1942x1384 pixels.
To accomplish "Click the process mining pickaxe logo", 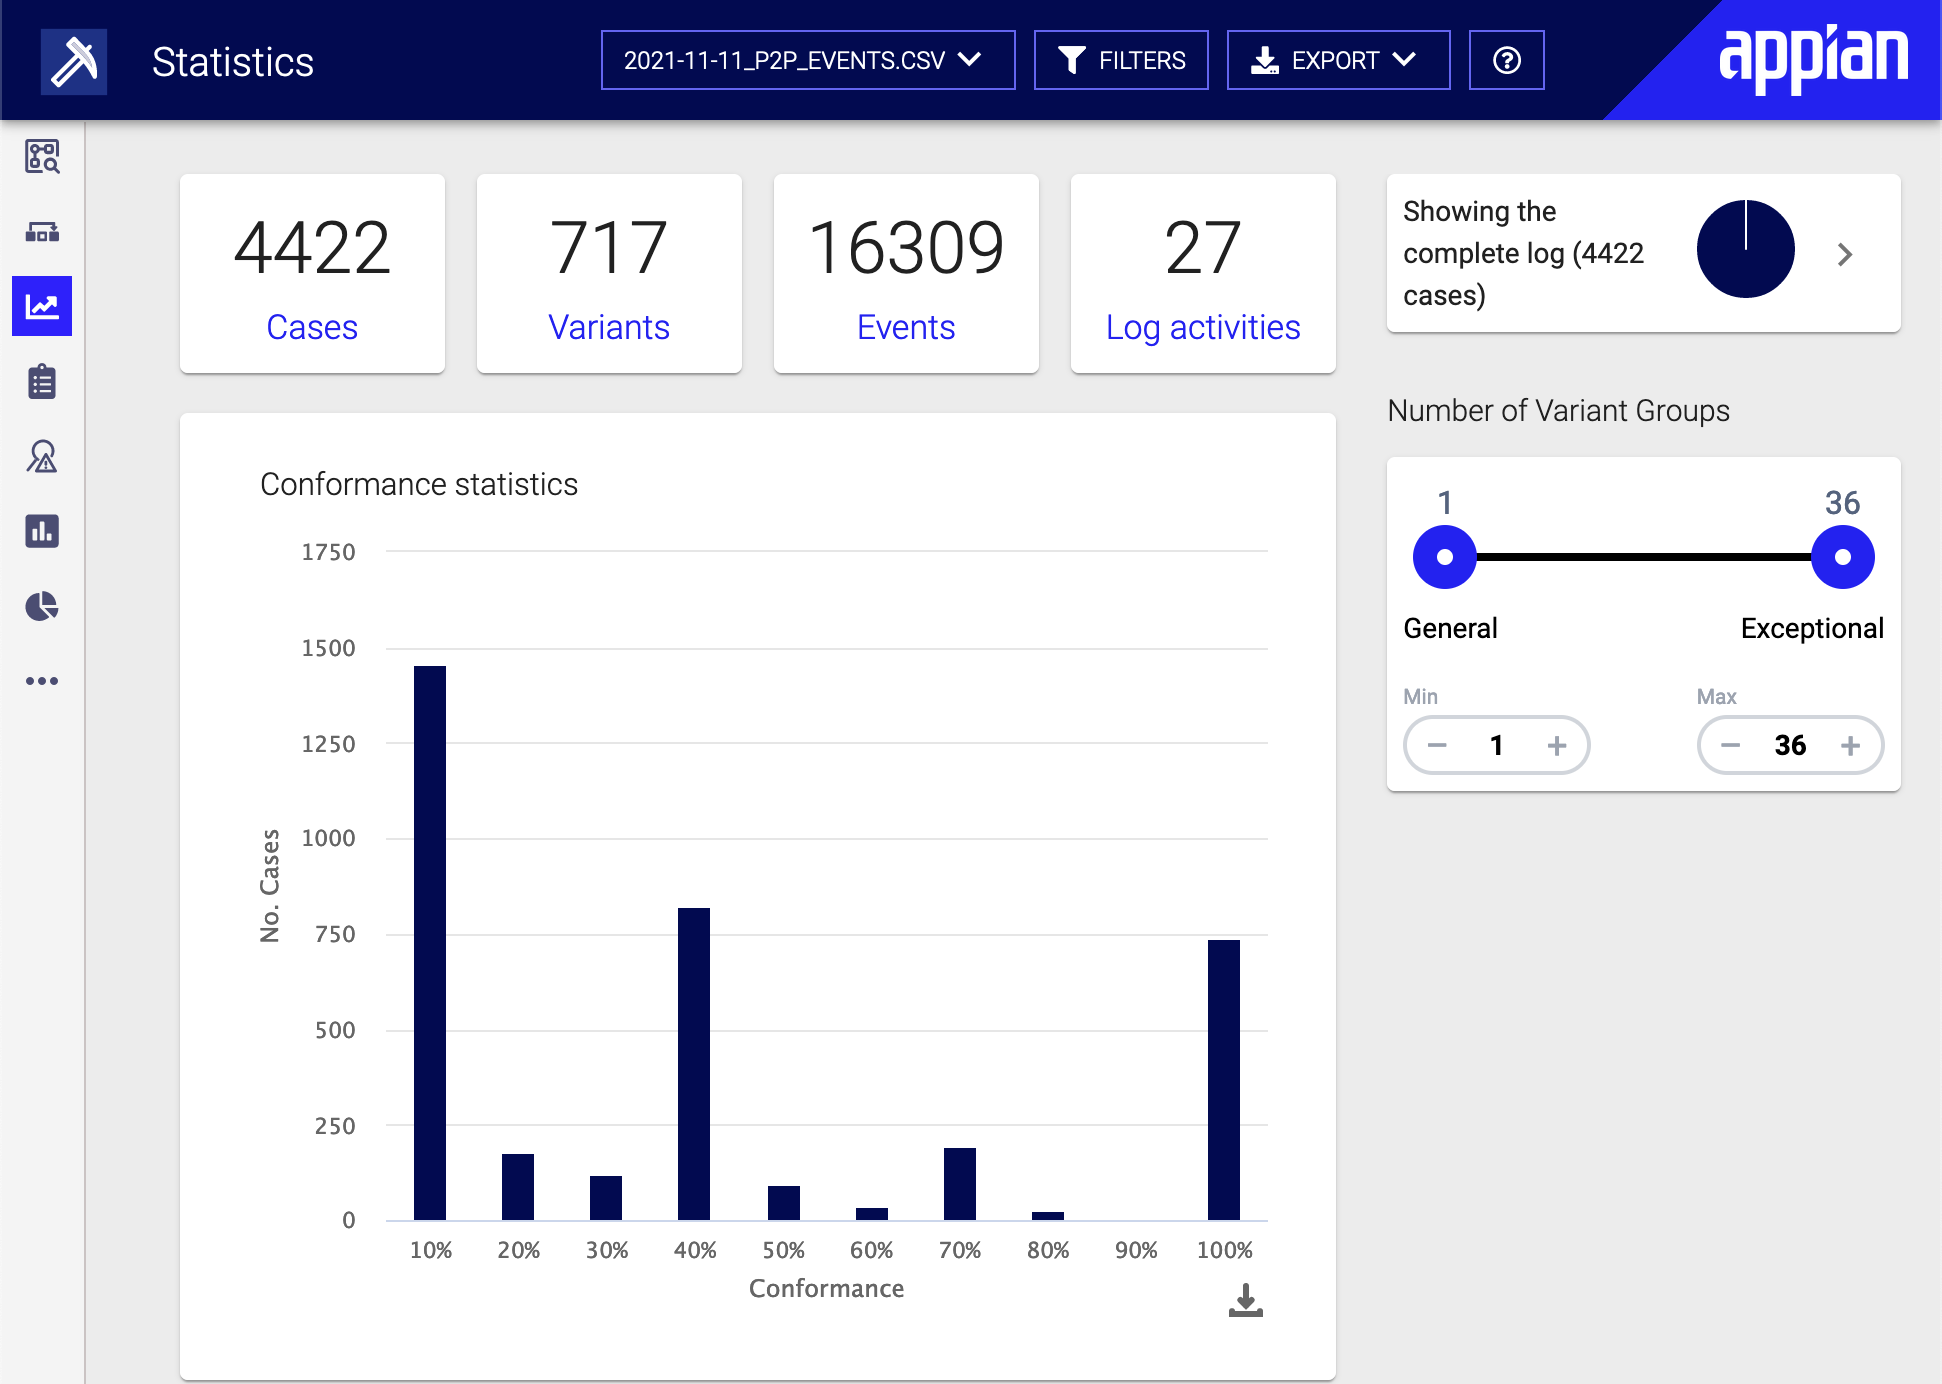I will (74, 62).
